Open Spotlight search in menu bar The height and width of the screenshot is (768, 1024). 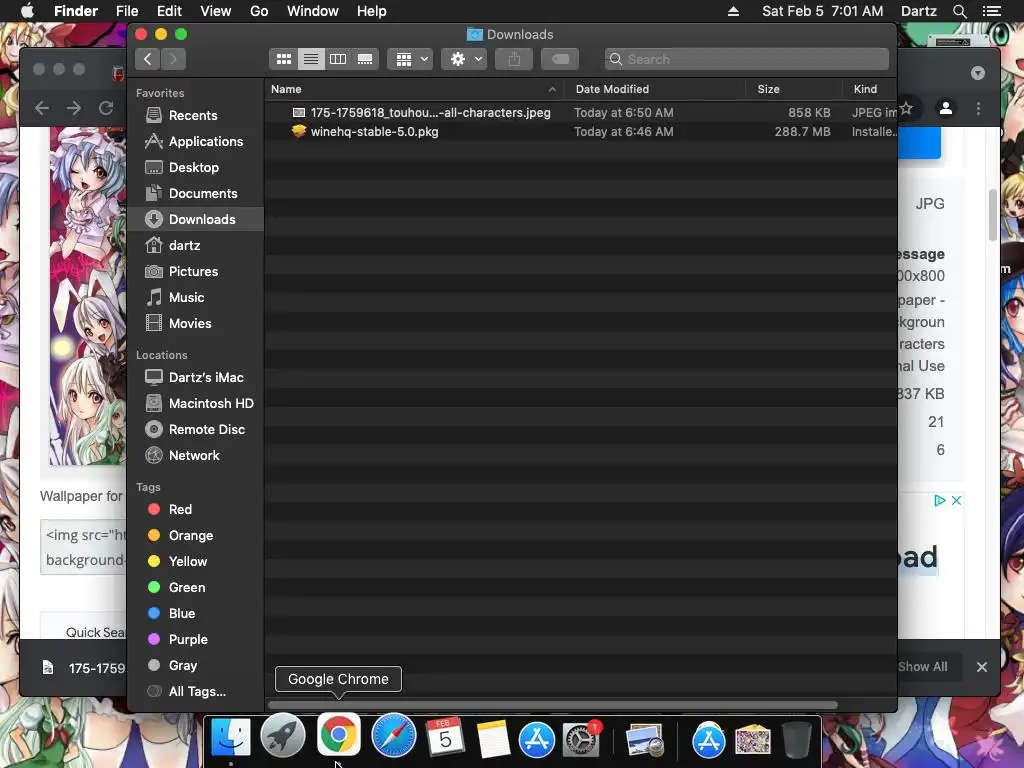959,11
